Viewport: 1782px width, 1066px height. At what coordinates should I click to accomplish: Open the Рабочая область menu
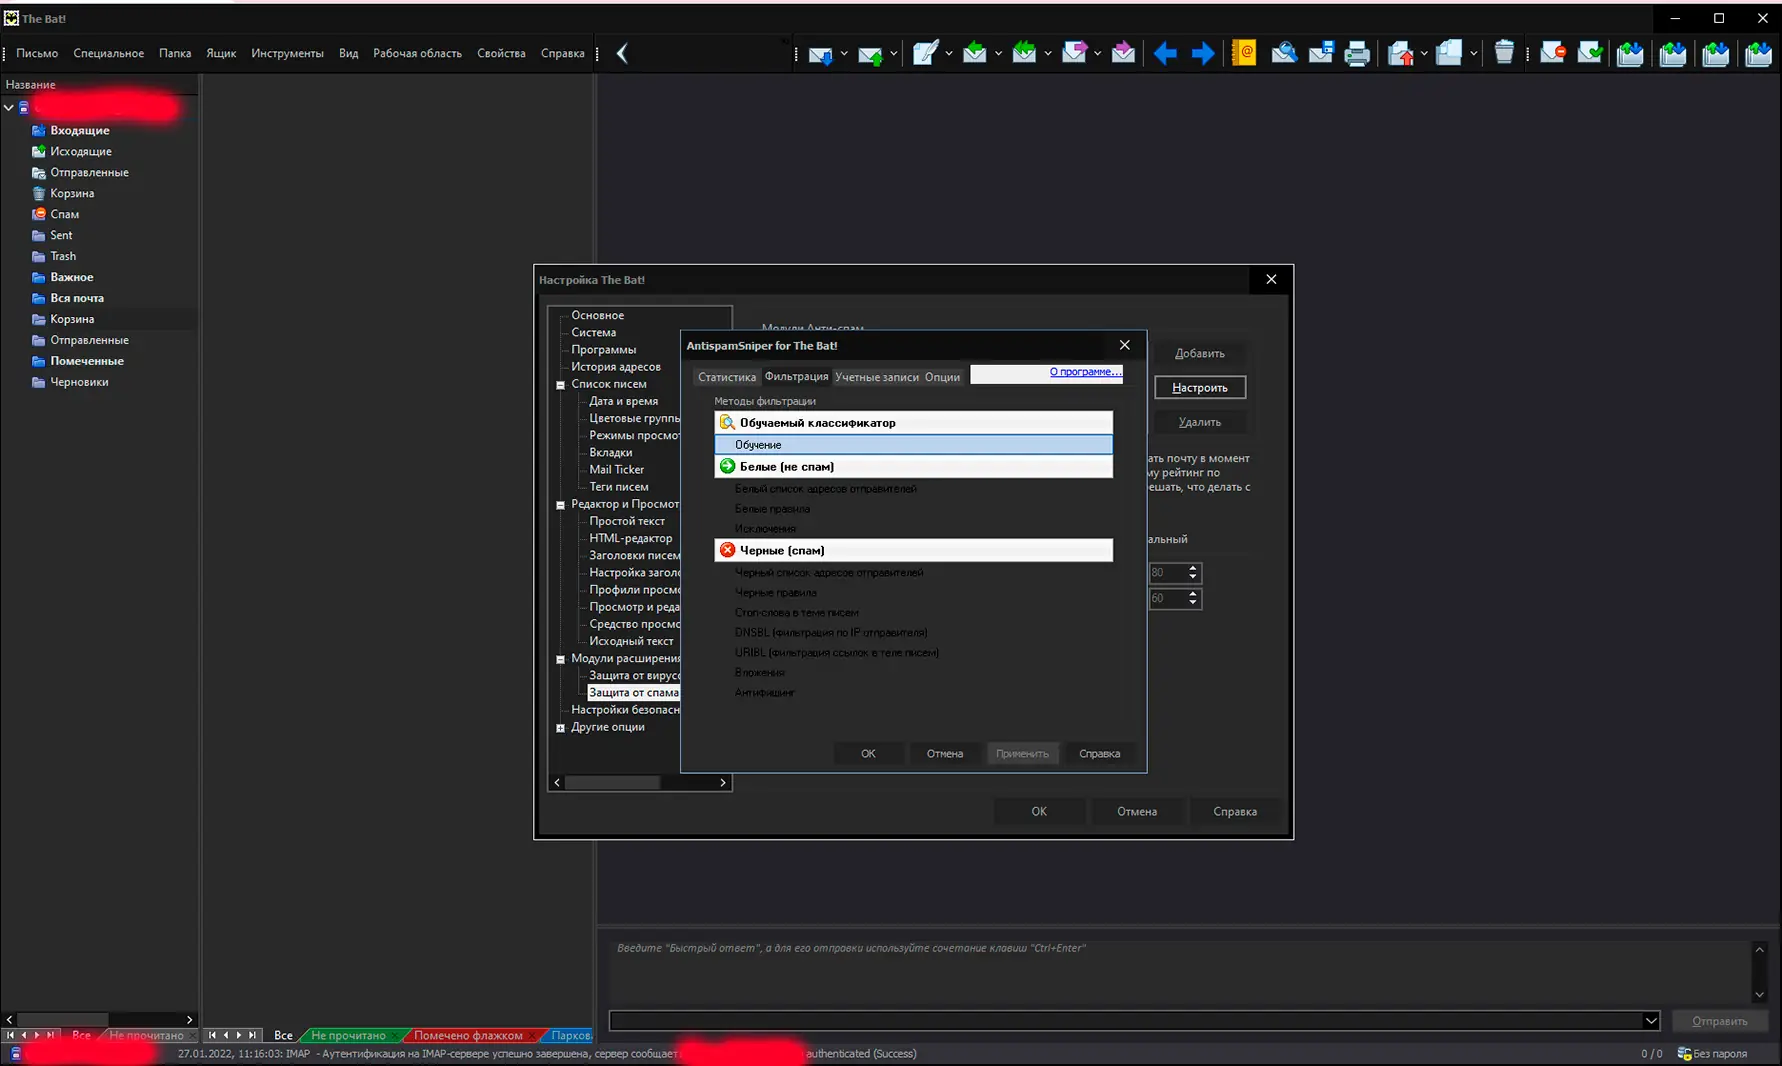417,53
